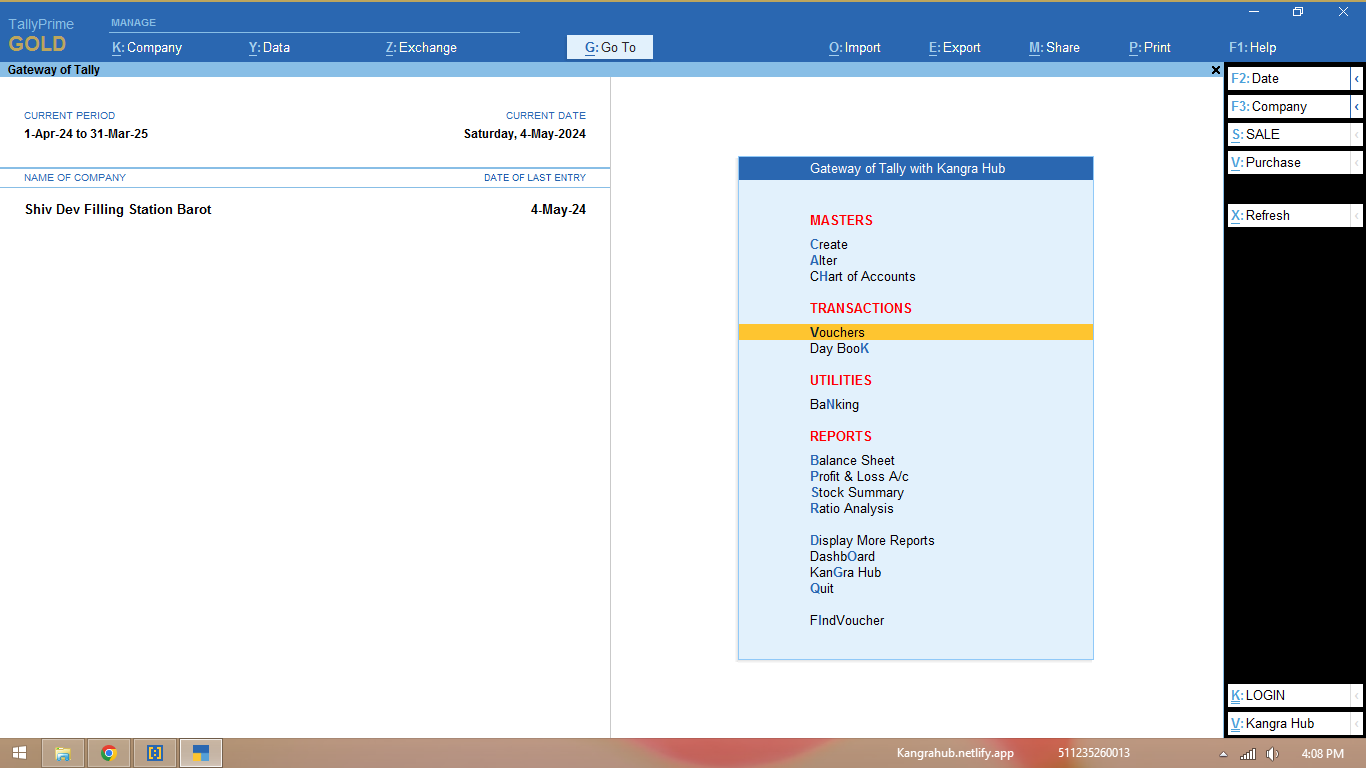This screenshot has width=1366, height=768.
Task: Open Balance Sheet report
Action: (852, 460)
